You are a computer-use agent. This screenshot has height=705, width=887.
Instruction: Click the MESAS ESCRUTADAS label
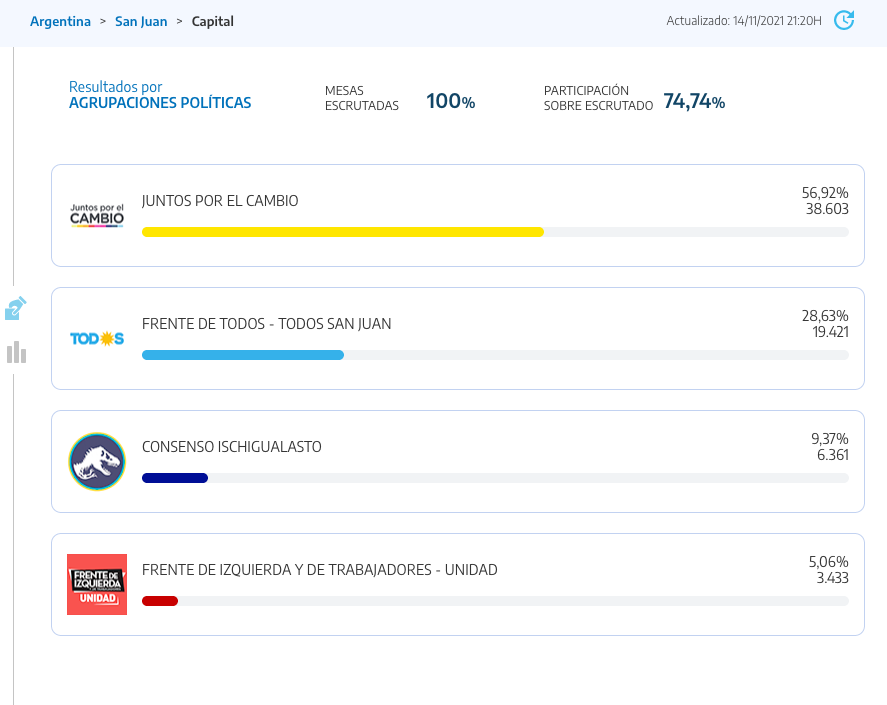point(362,98)
